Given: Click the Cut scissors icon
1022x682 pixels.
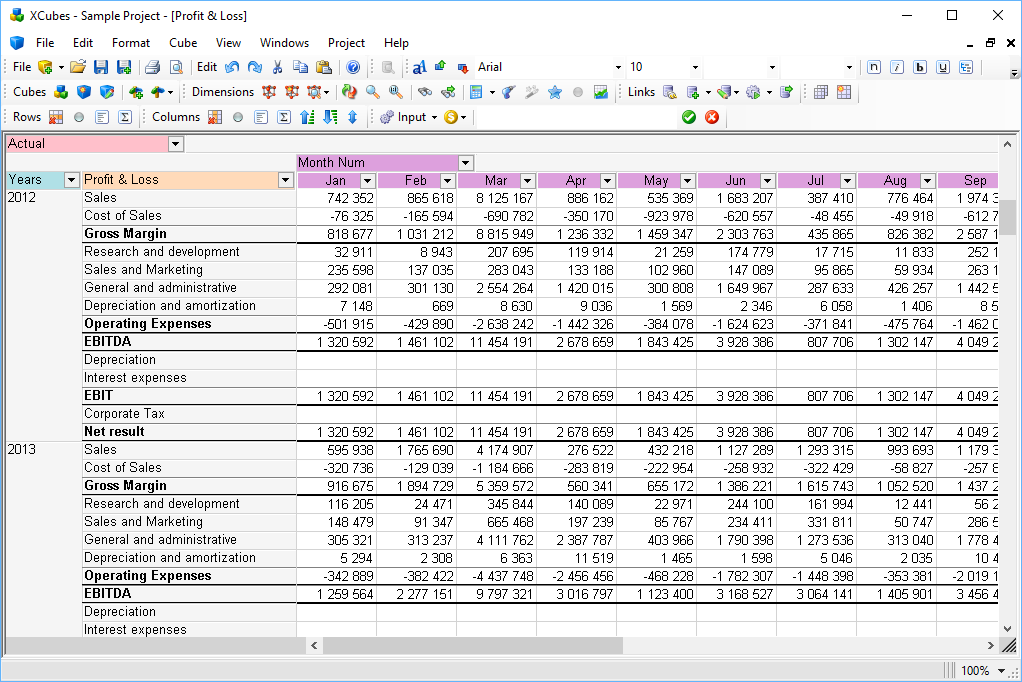Looking at the screenshot, I should click(278, 67).
